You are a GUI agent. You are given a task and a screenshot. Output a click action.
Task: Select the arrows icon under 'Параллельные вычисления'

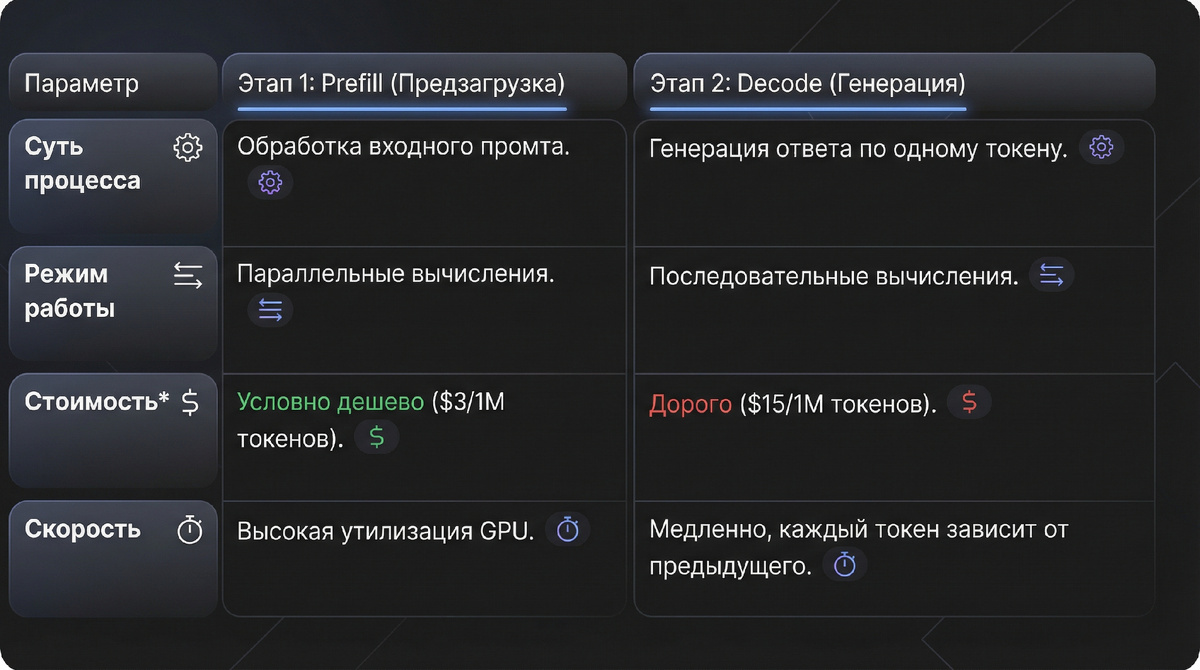tap(268, 310)
